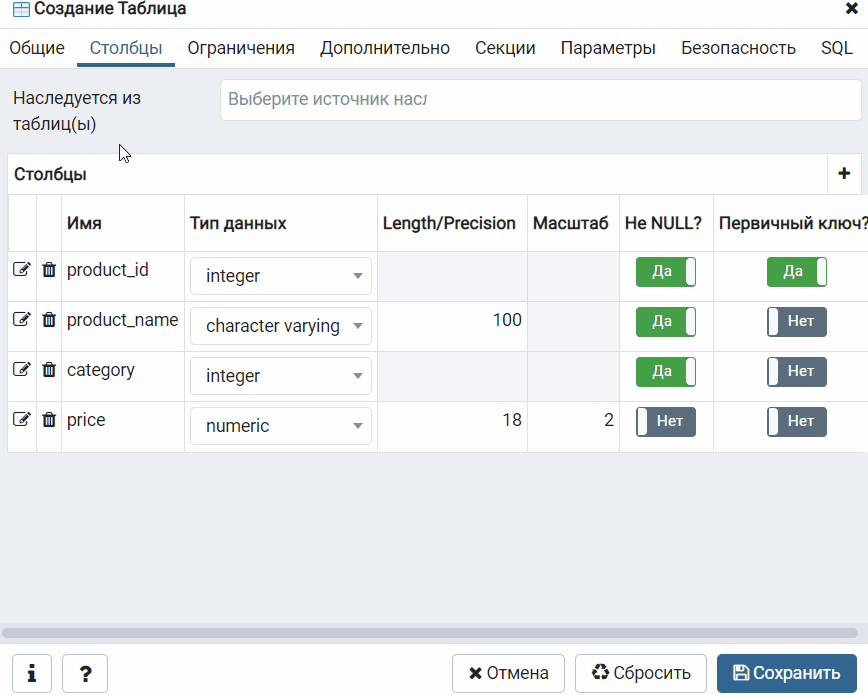Click the edit icon for category row
This screenshot has width=868, height=695.
coord(21,369)
